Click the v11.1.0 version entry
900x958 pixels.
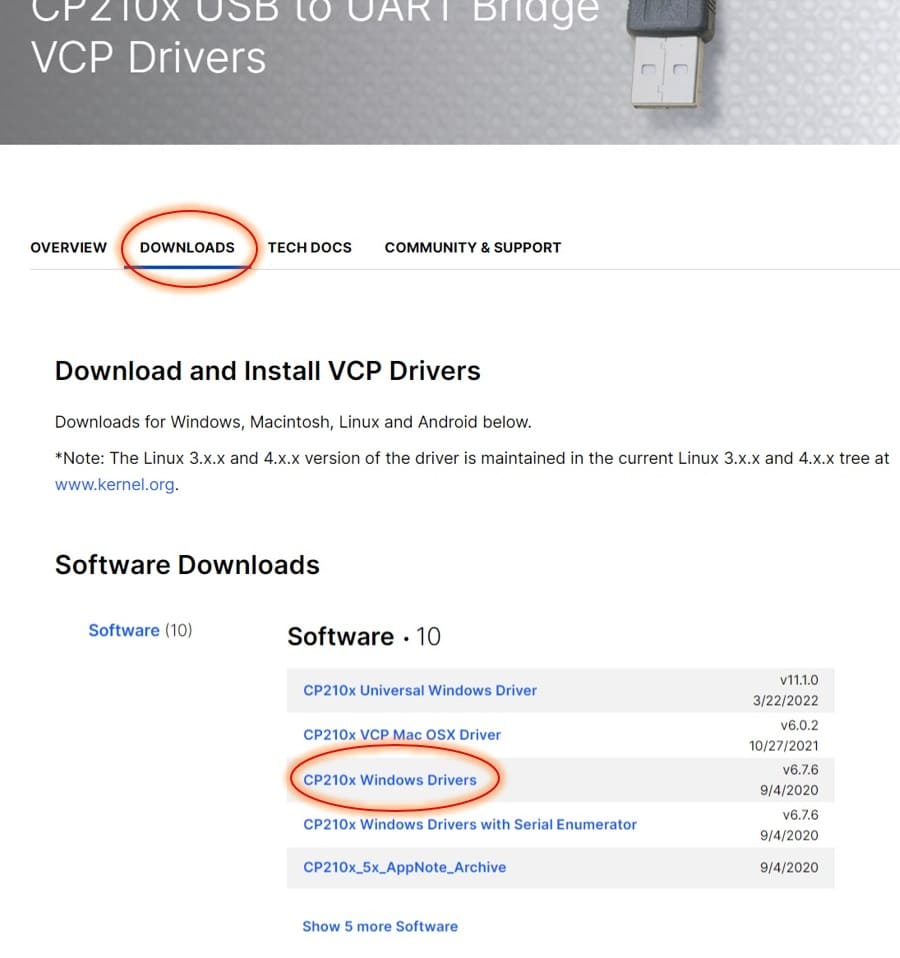[799, 680]
